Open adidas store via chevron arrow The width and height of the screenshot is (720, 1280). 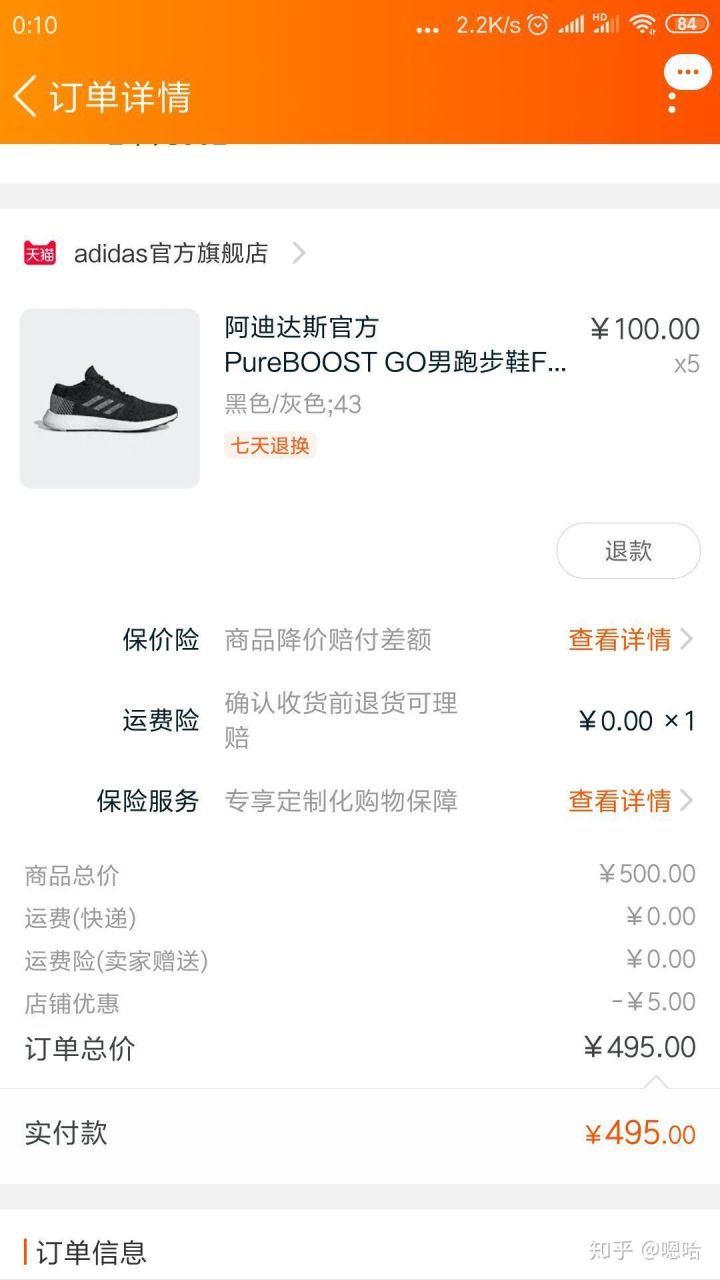(x=298, y=253)
